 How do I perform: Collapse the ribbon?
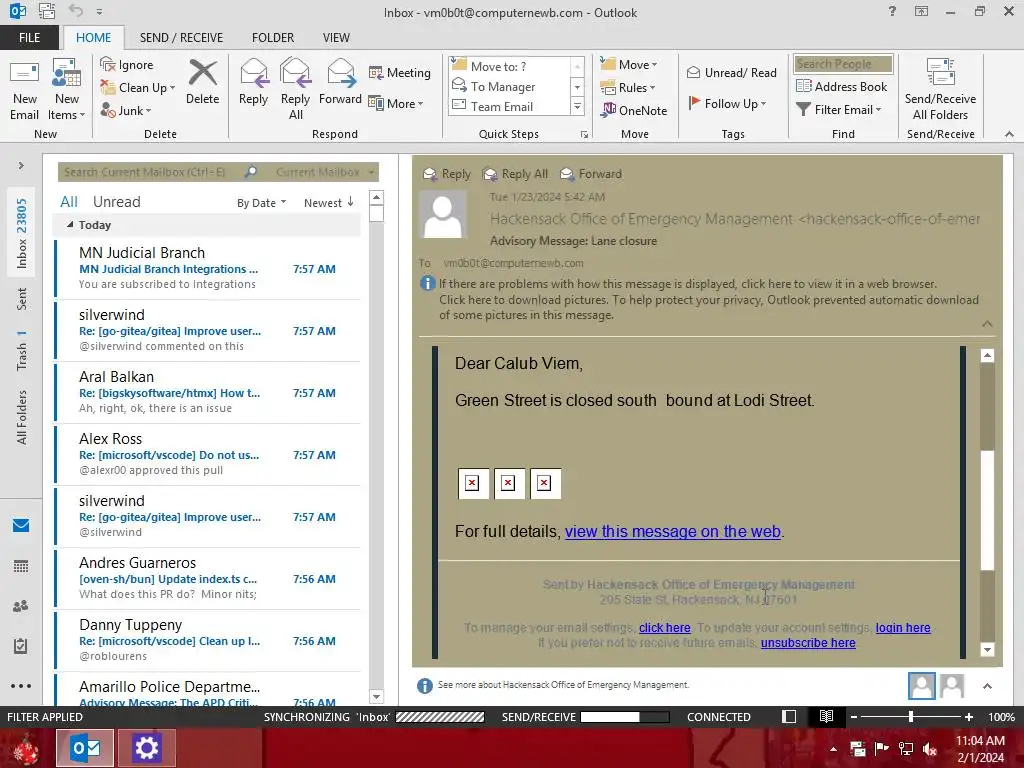click(x=1009, y=134)
